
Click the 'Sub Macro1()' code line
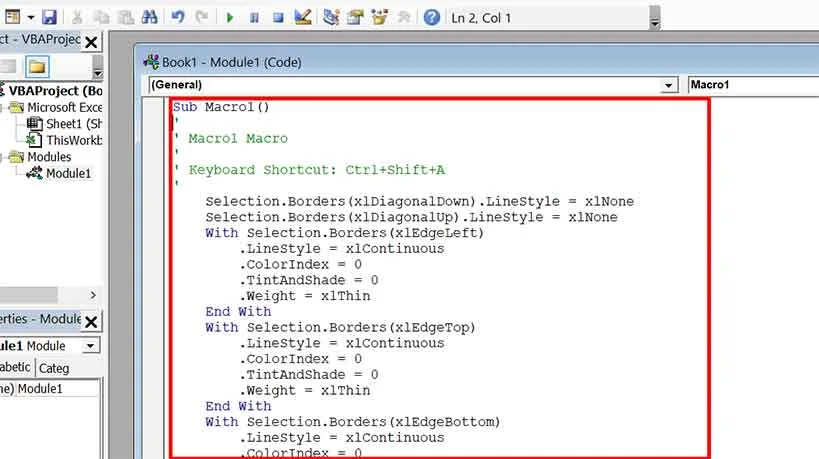221,107
